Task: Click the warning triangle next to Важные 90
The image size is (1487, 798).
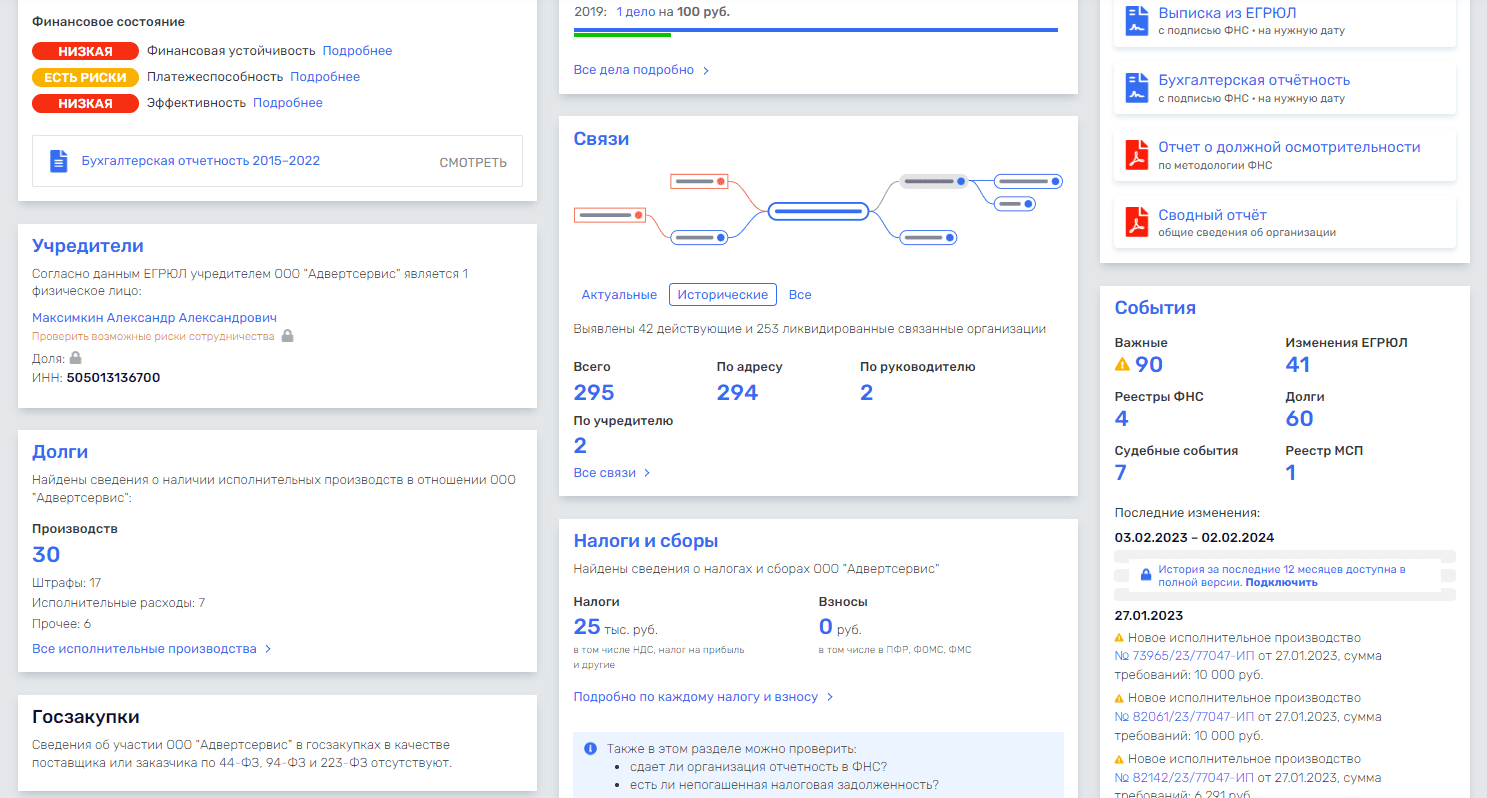Action: click(1123, 365)
